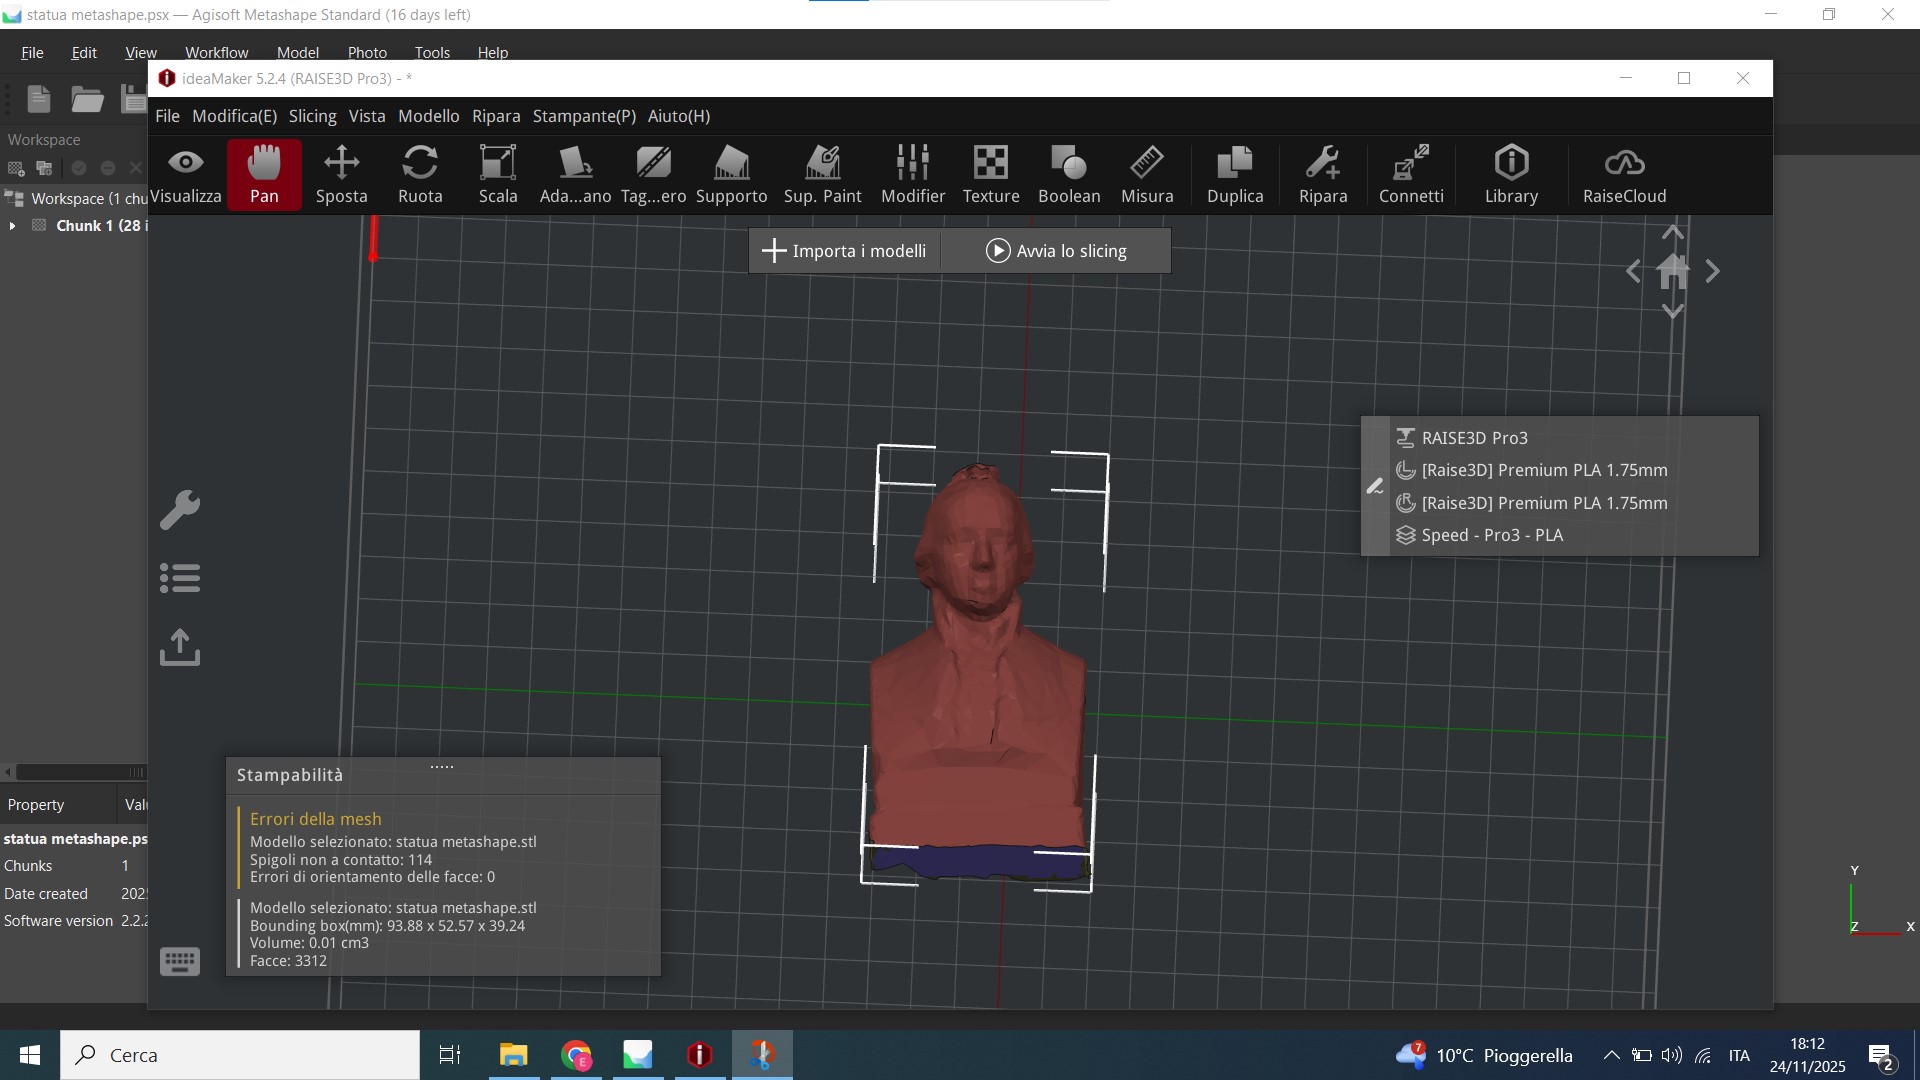The image size is (1920, 1080).
Task: Open the Speed - Pro3 - PLA template selector
Action: tap(1492, 535)
